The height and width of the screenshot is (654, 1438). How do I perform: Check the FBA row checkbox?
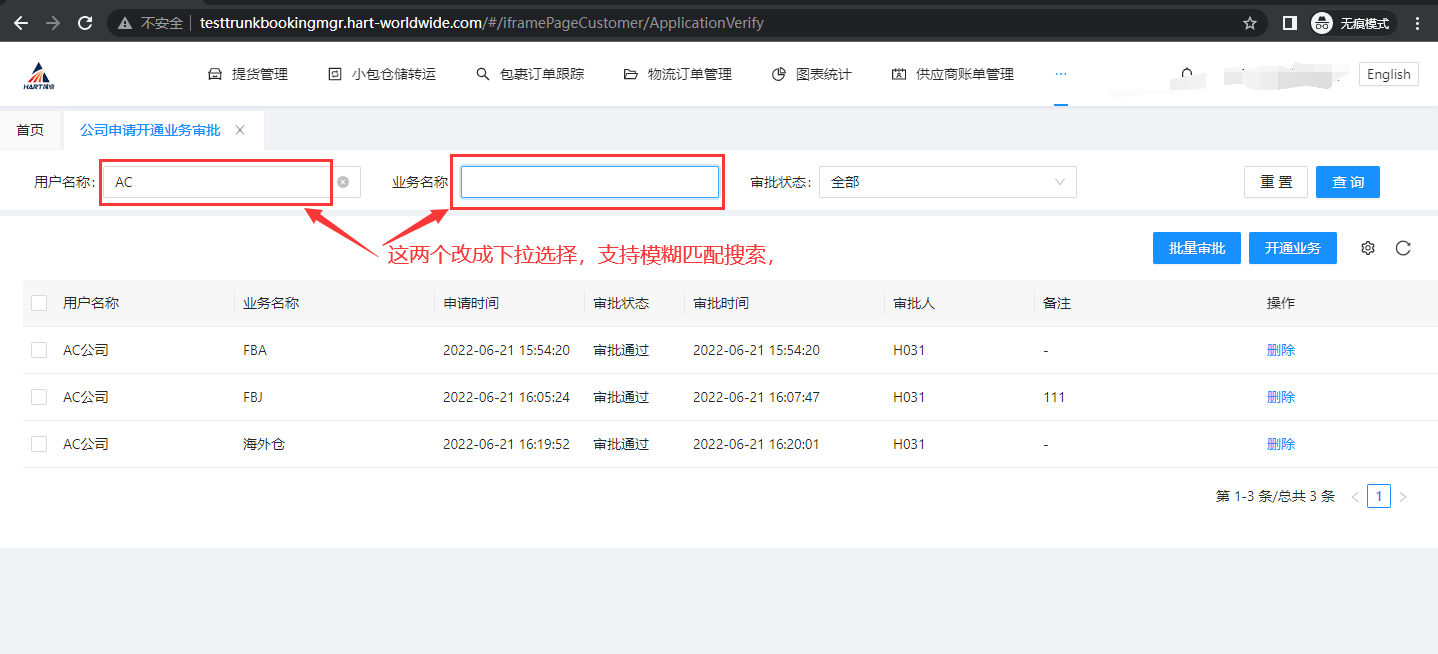(x=39, y=350)
